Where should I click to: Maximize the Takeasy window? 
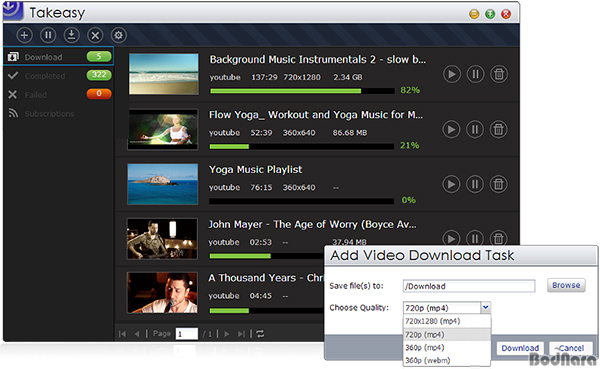490,15
